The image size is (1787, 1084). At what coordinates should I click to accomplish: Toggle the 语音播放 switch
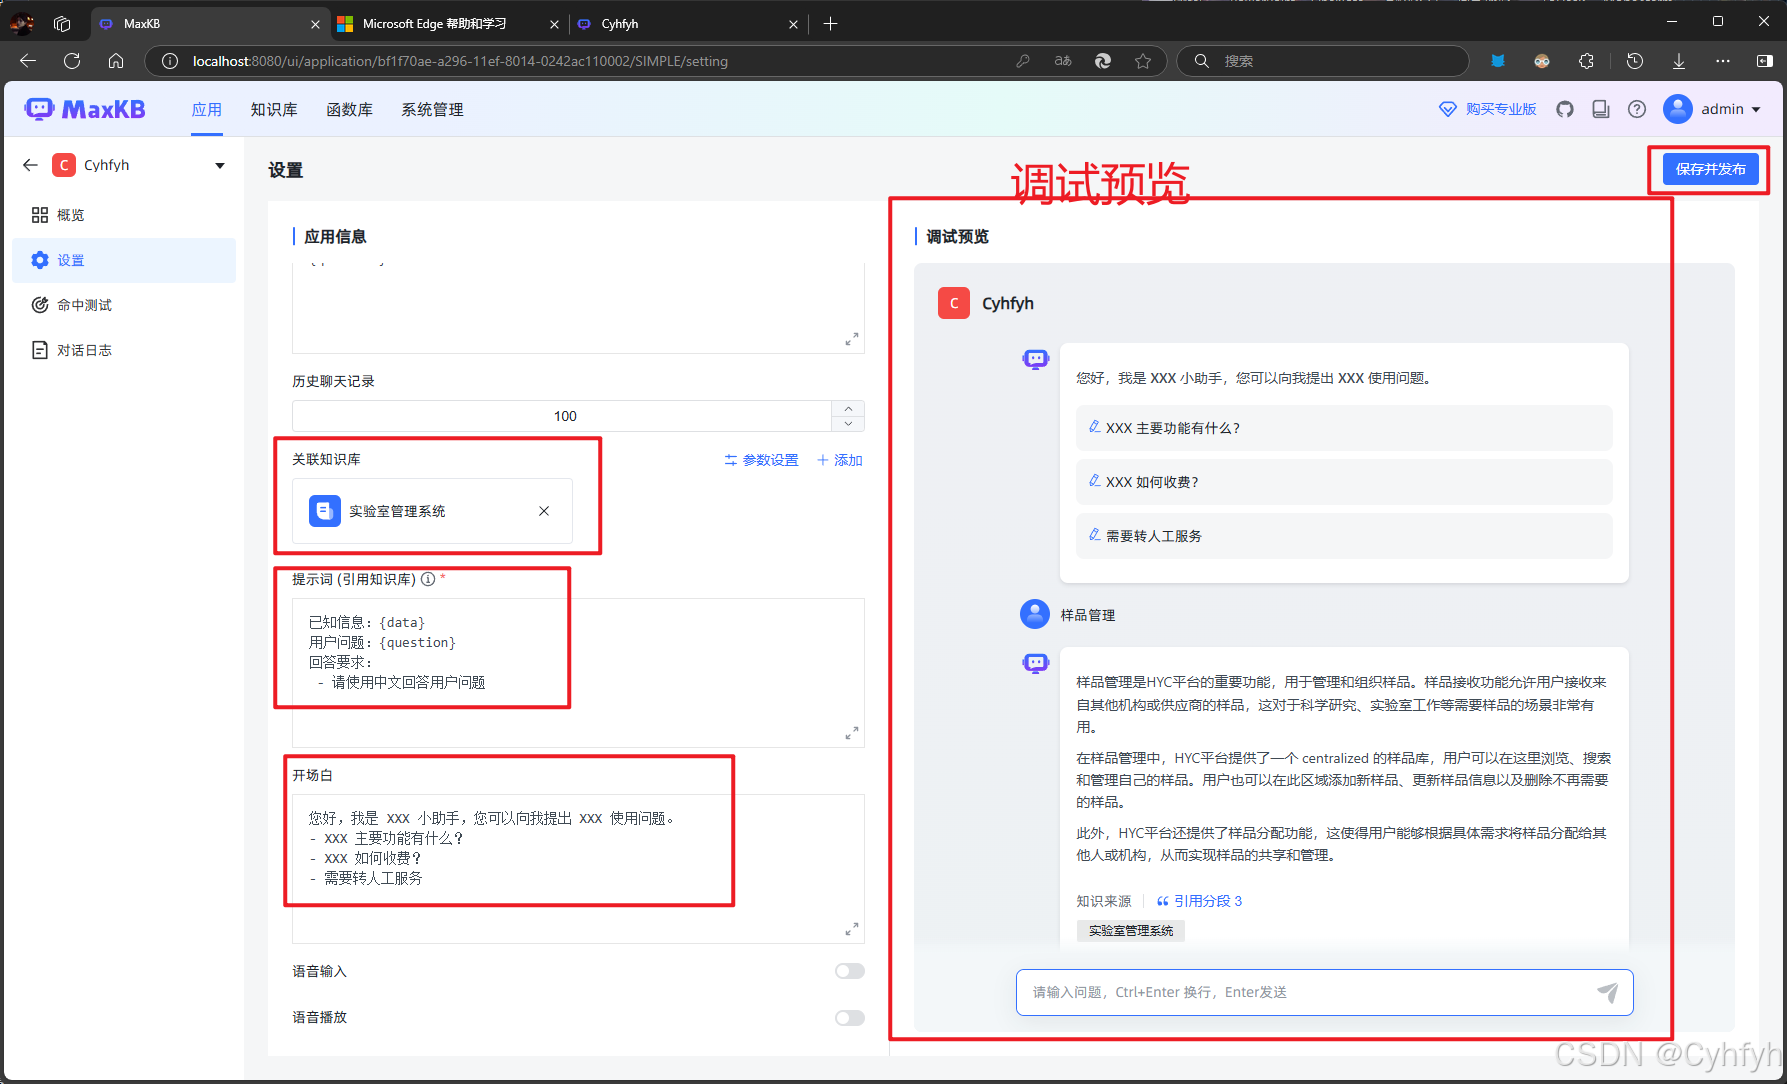tap(850, 1018)
